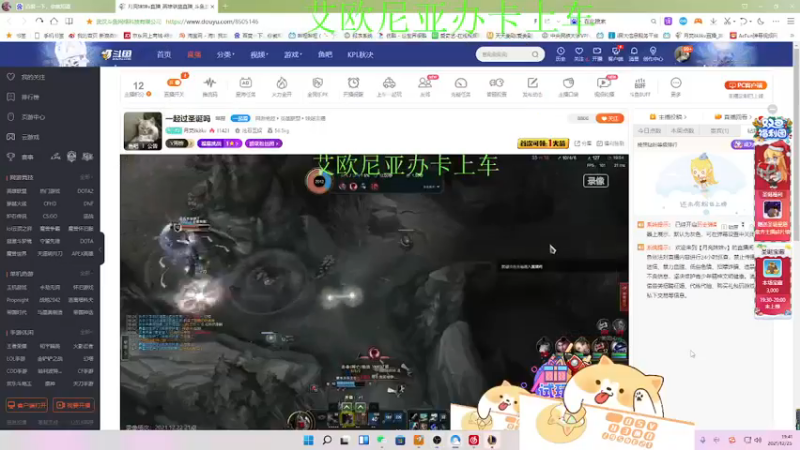Click the browser home icon
This screenshot has height=450, width=800.
point(54,21)
